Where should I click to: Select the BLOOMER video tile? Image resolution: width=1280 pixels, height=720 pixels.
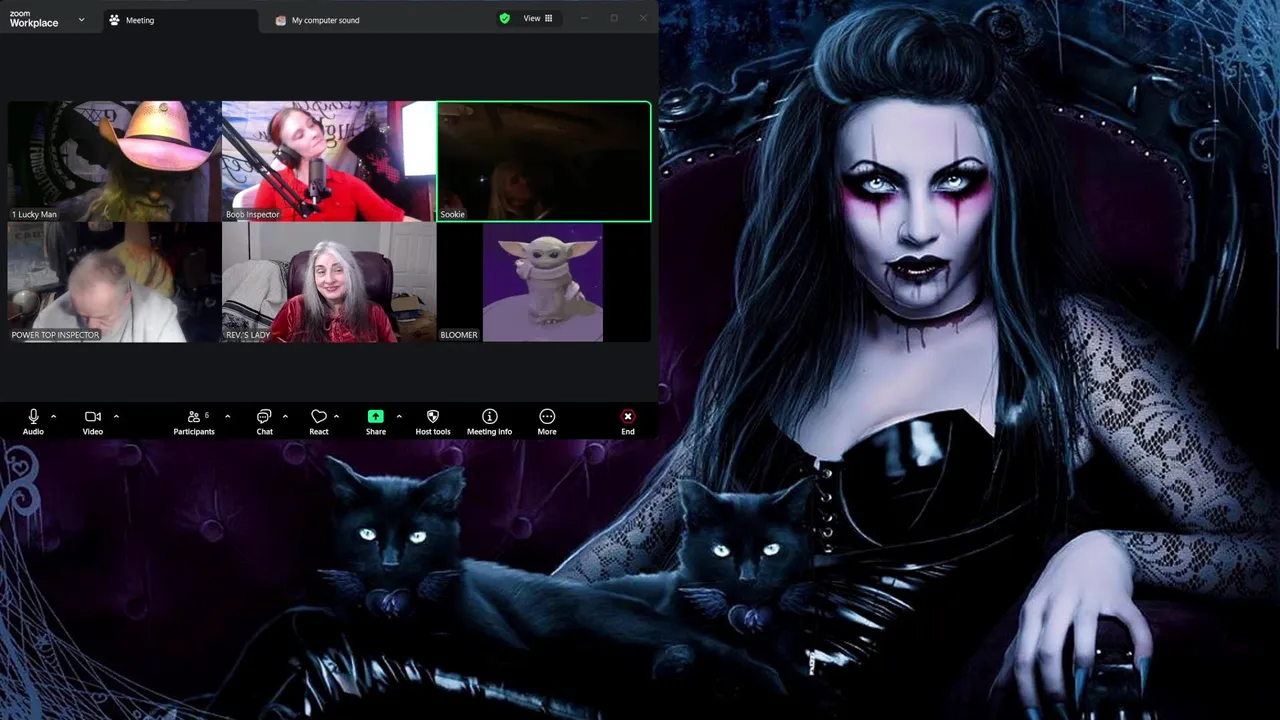pyautogui.click(x=544, y=282)
